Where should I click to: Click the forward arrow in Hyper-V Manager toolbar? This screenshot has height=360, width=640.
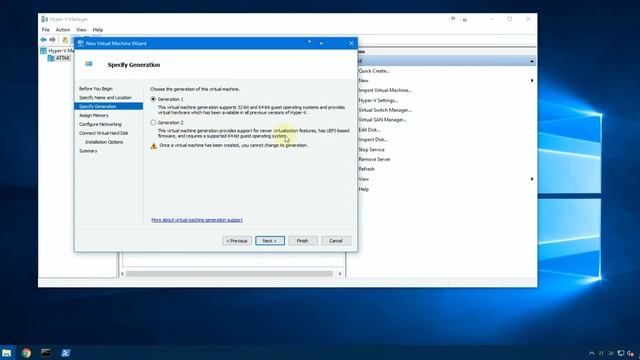52,40
